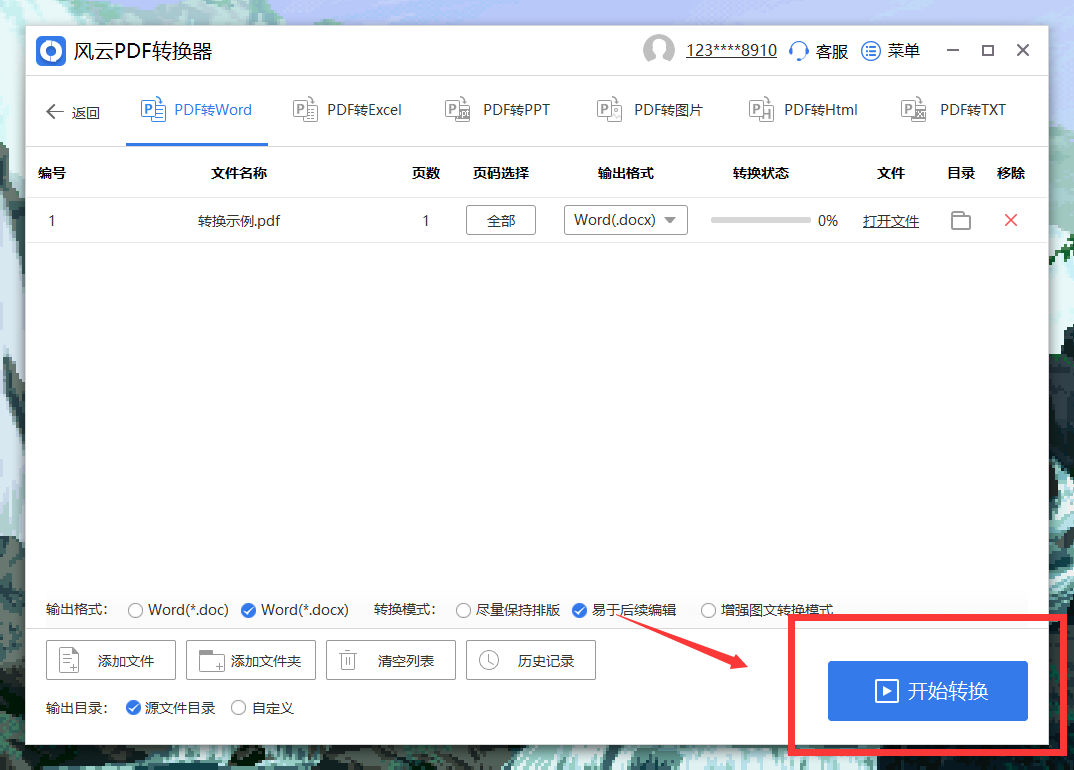Image resolution: width=1074 pixels, height=770 pixels.
Task: Open 历史记录 history
Action: 531,660
